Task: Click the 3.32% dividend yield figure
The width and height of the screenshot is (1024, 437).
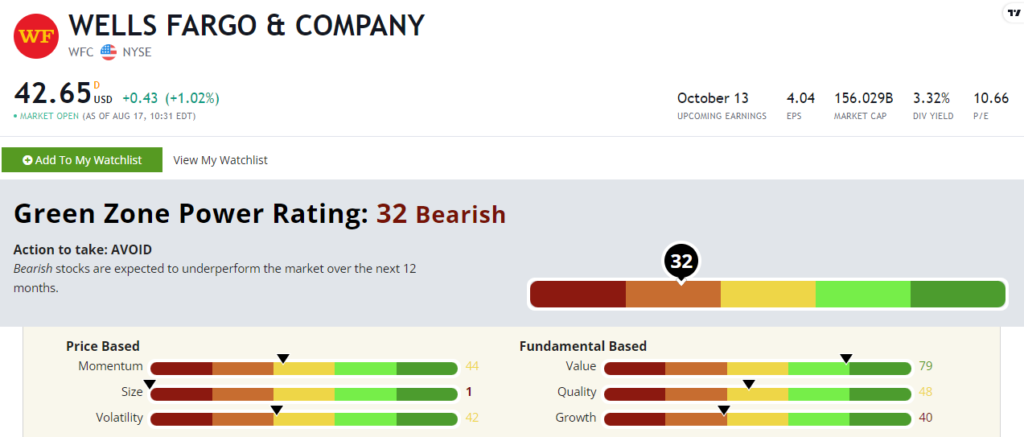Action: (930, 98)
